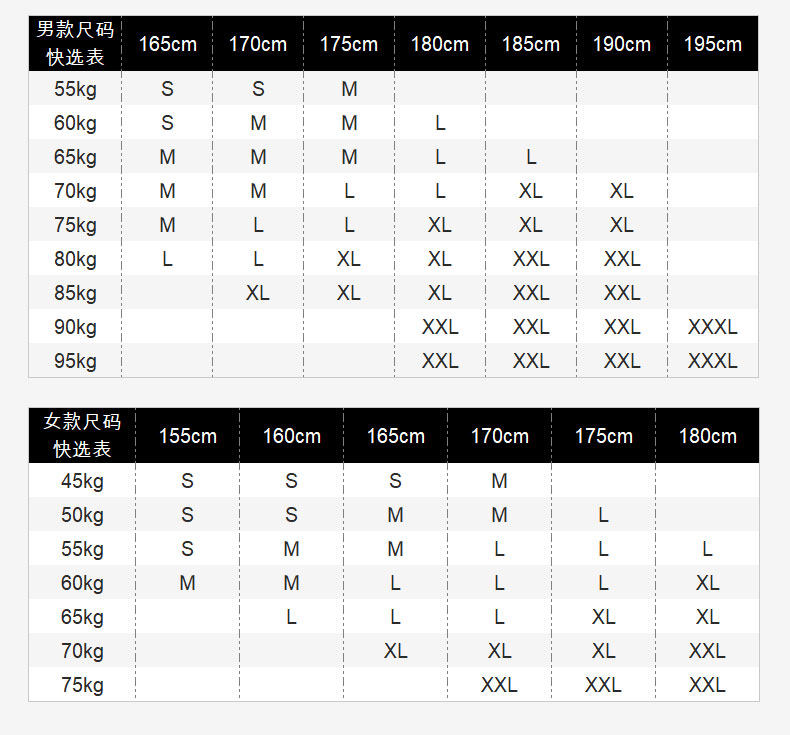Click M in the 45kg row
790x735 pixels.
(x=499, y=481)
